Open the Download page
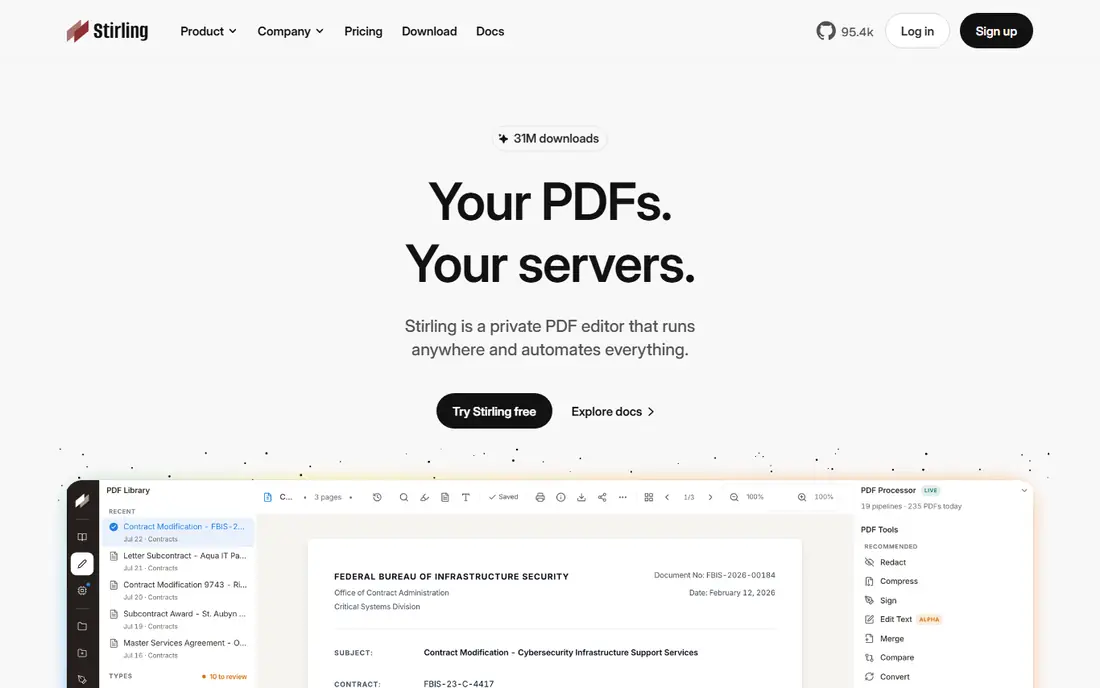 pos(429,32)
